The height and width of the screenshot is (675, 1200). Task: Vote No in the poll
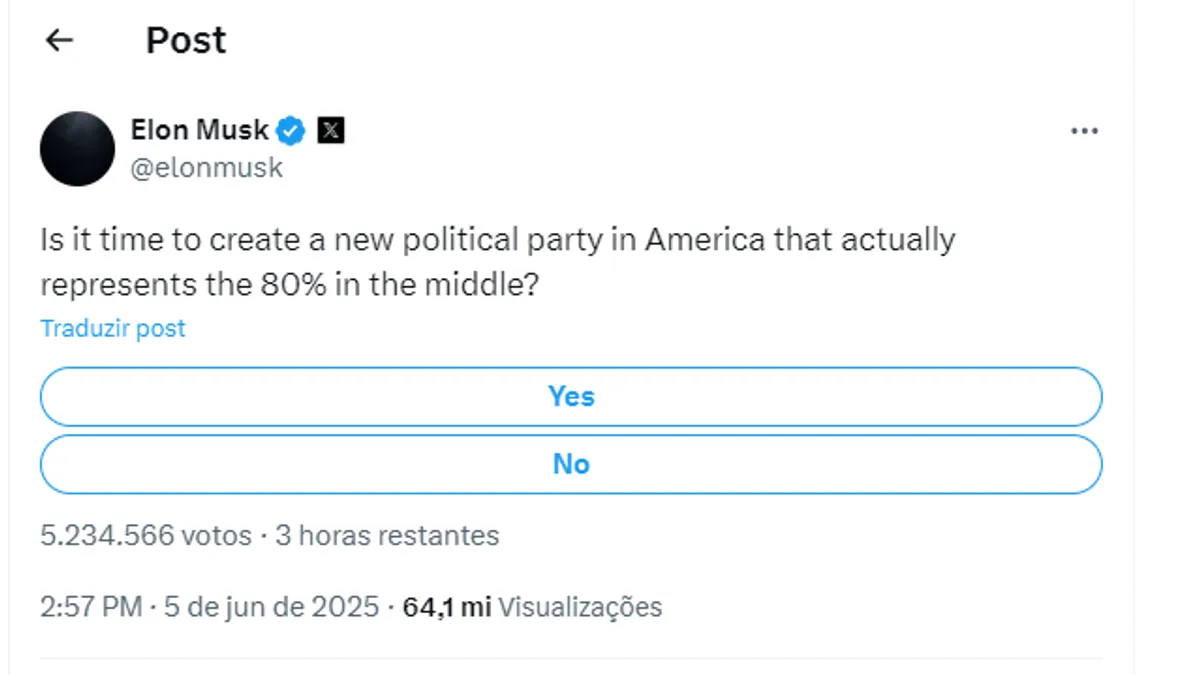coord(571,464)
